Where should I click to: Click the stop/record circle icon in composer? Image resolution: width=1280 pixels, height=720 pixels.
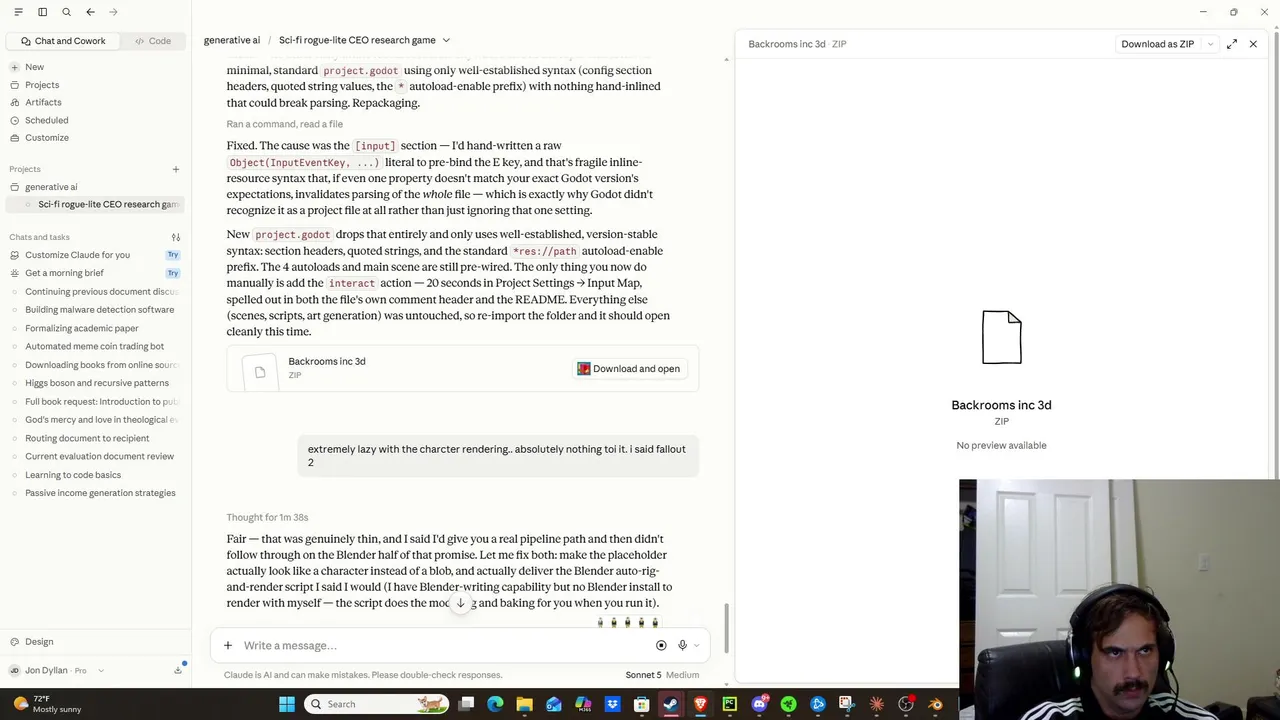point(661,646)
